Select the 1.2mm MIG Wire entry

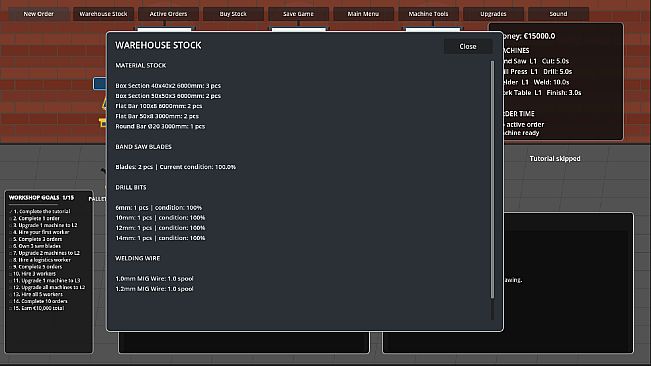click(x=154, y=289)
